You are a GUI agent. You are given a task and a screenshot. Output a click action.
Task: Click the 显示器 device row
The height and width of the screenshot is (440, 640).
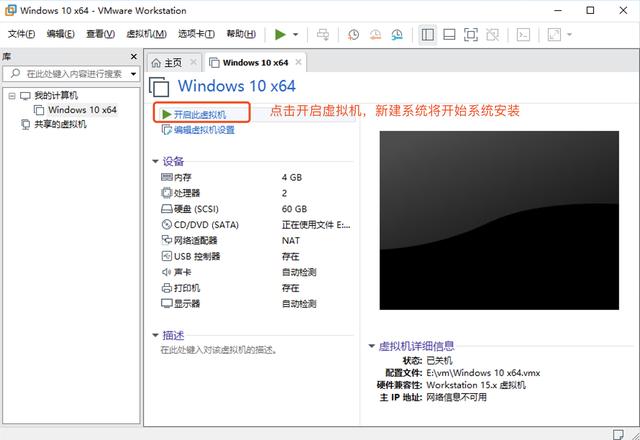pyautogui.click(x=257, y=304)
